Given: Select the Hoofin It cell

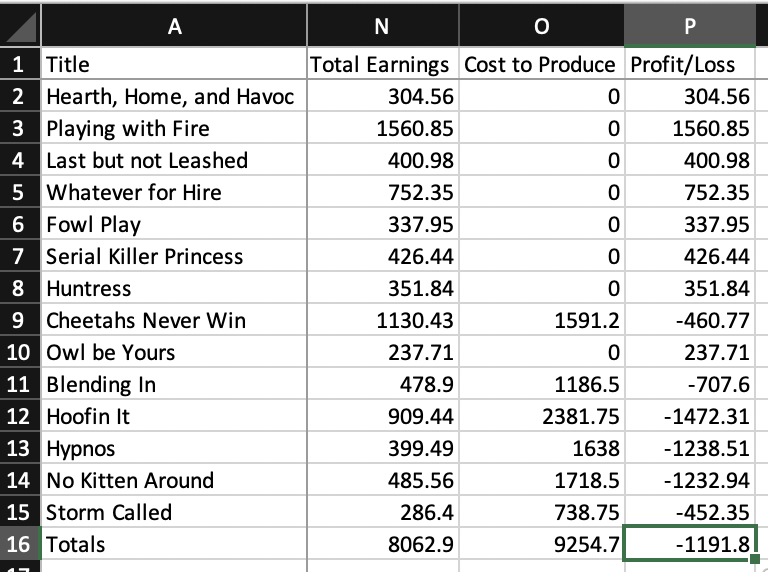Looking at the screenshot, I should pos(174,416).
